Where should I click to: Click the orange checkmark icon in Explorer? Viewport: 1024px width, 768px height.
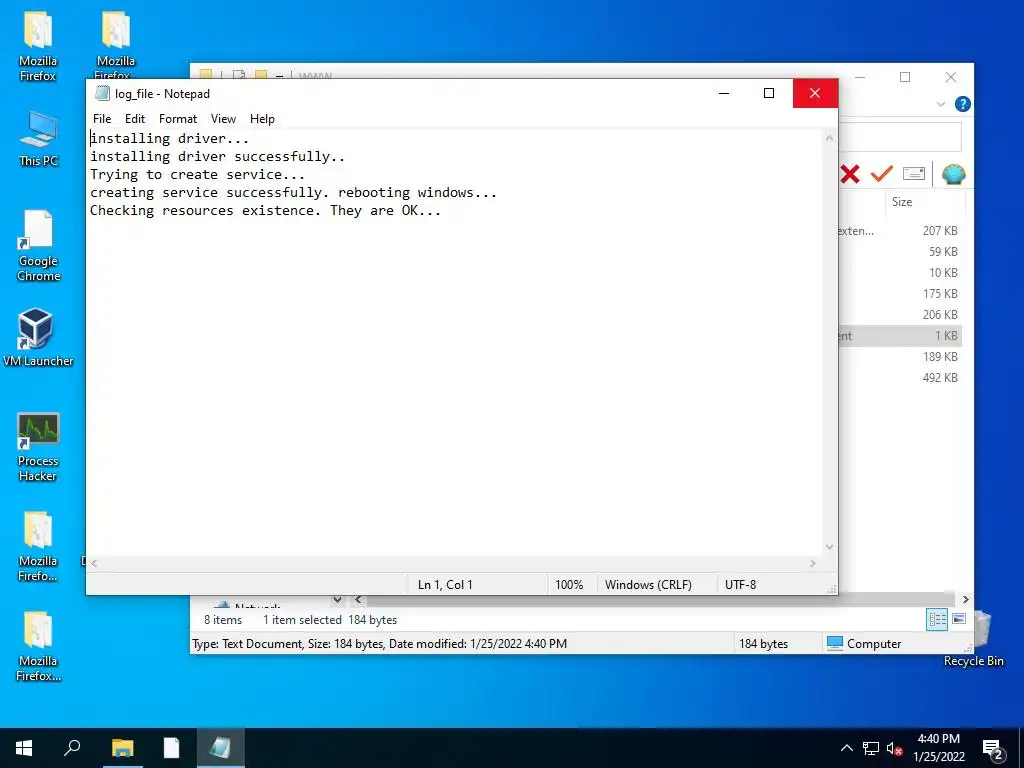pyautogui.click(x=881, y=174)
